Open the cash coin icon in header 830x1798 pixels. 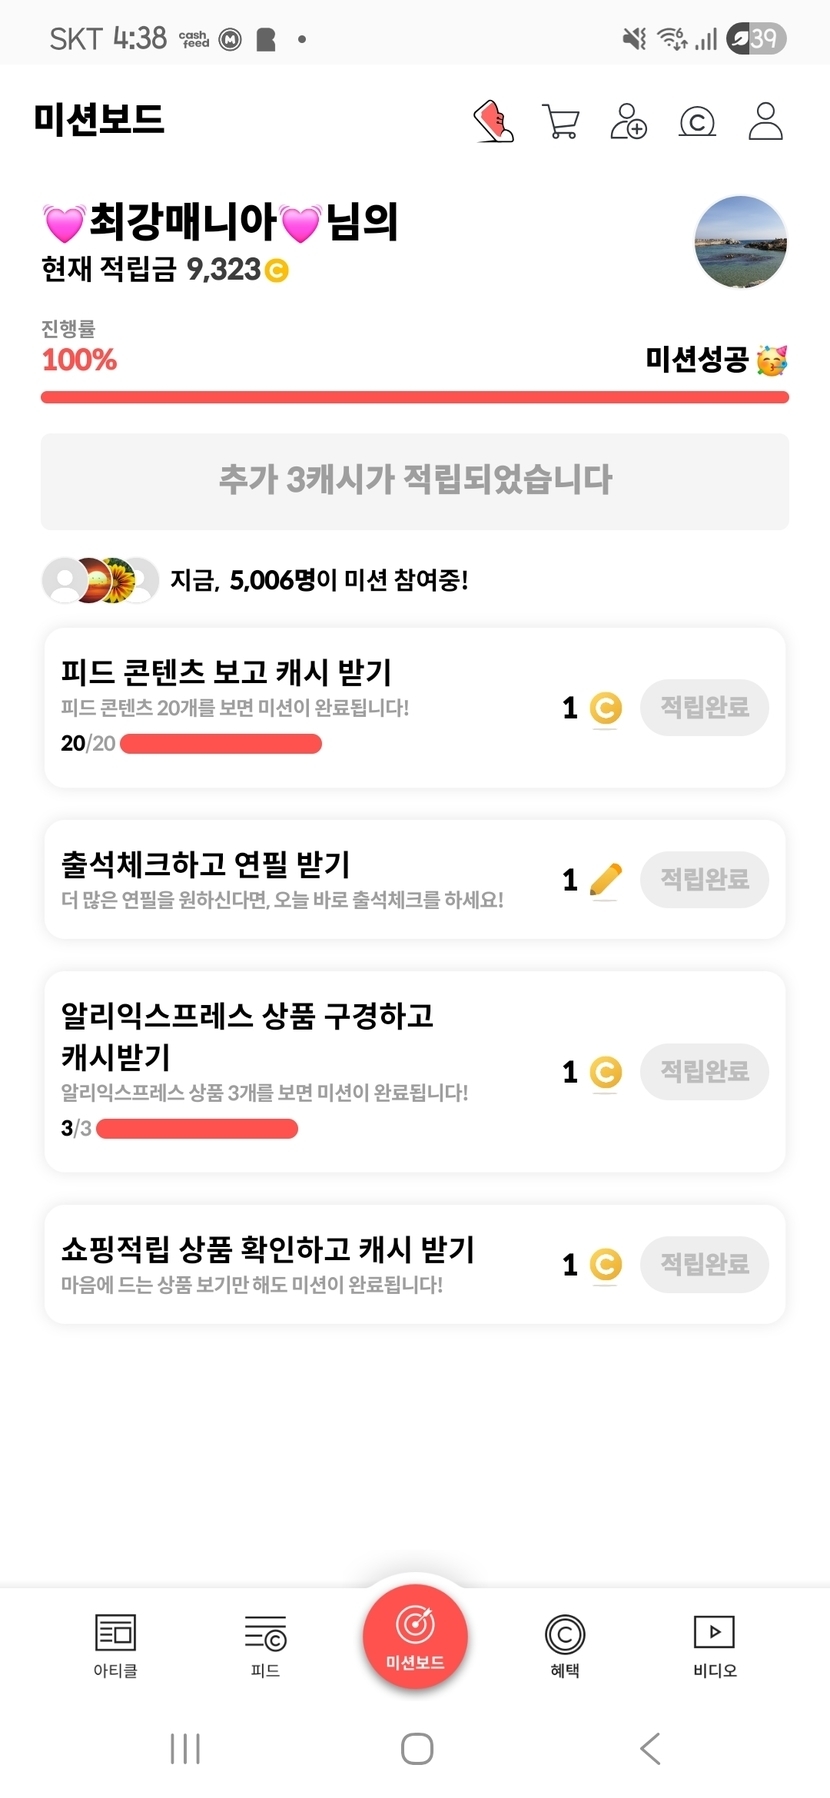coord(697,122)
